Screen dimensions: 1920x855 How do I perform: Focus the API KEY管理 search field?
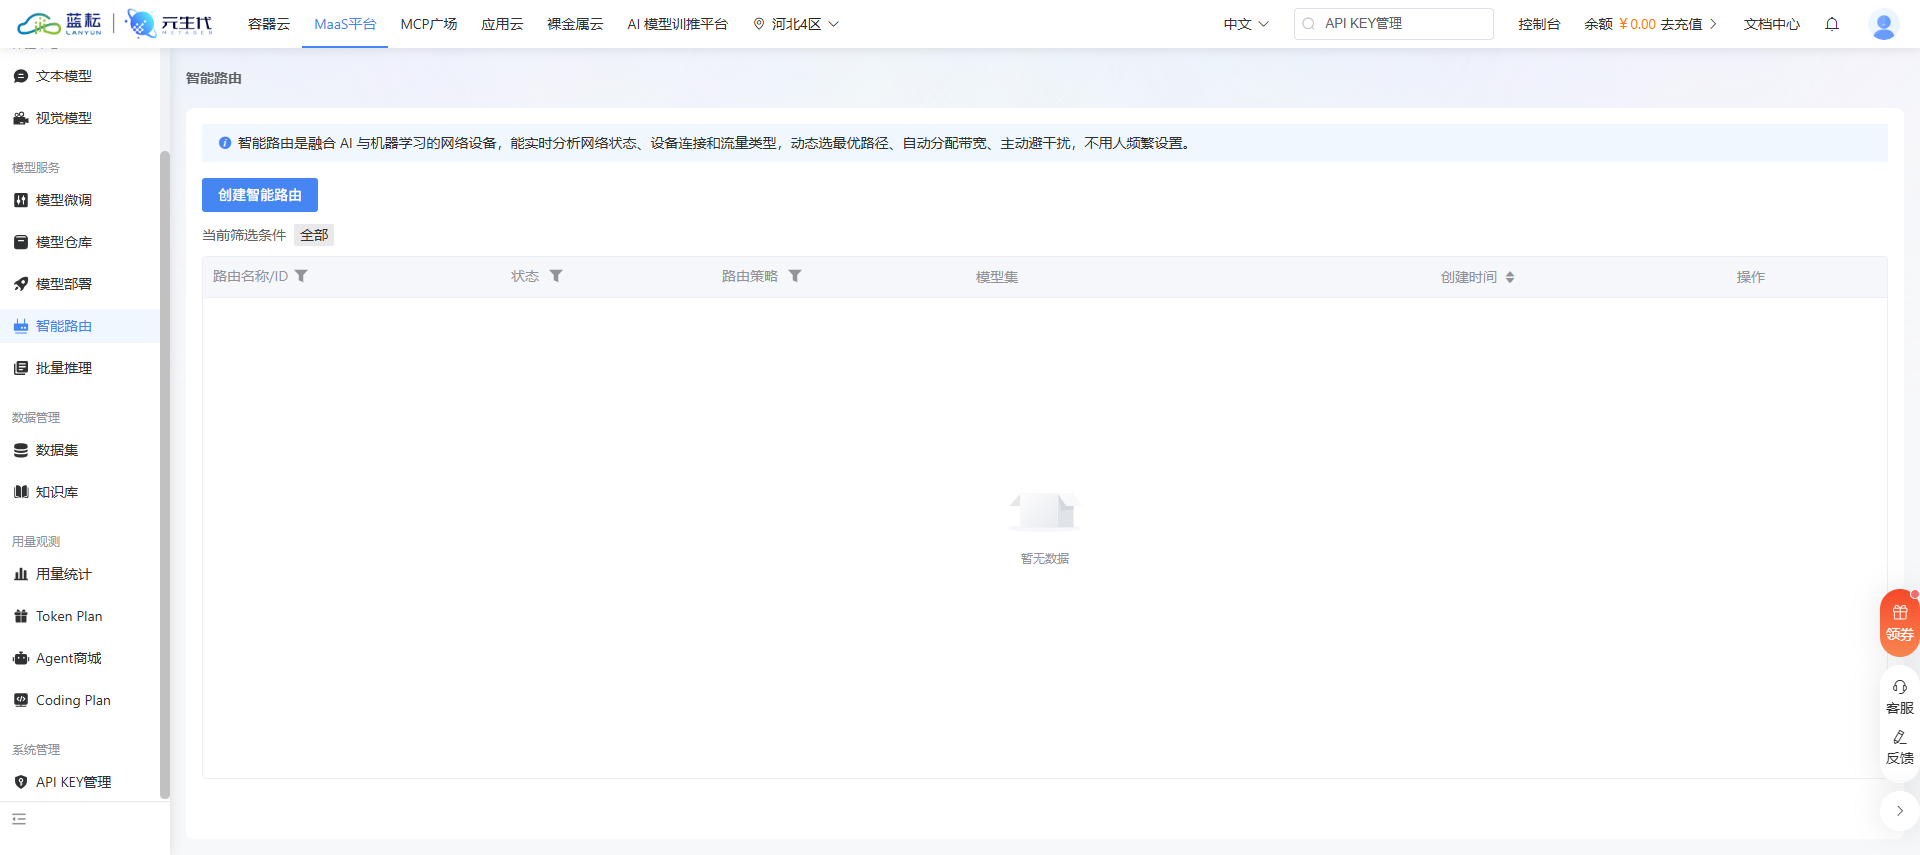(1394, 24)
